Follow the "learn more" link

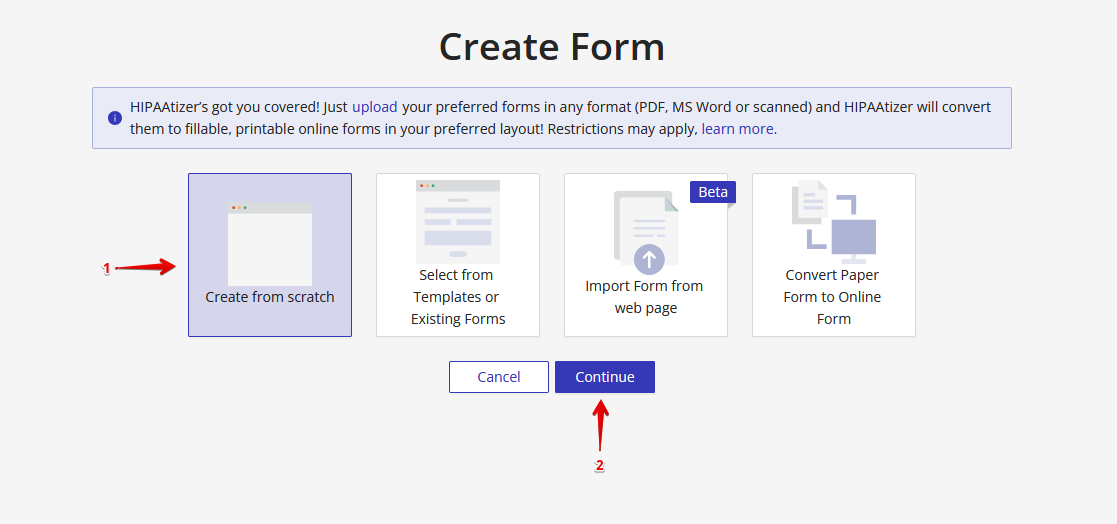pyautogui.click(x=737, y=129)
